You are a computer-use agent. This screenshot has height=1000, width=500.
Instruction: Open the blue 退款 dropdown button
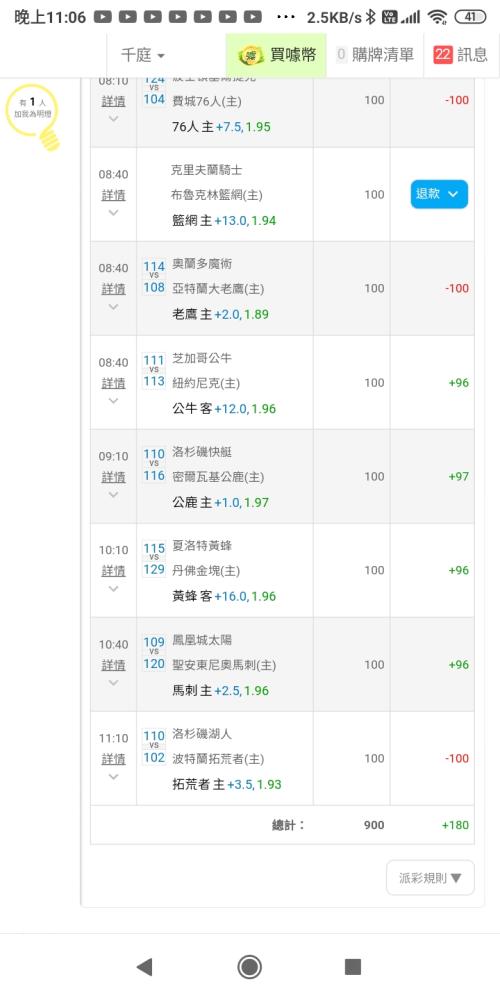[439, 195]
